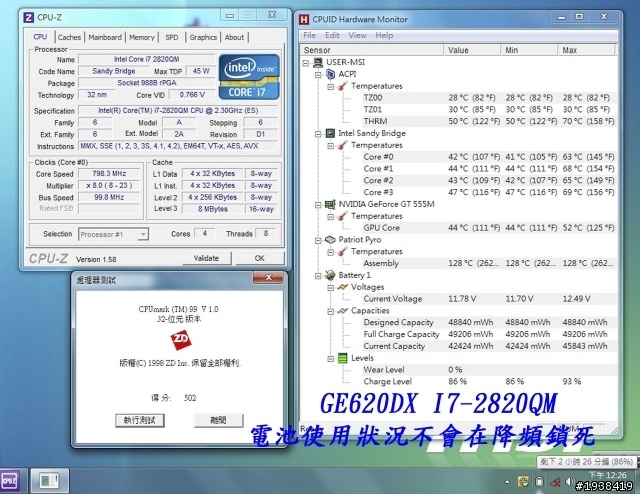The height and width of the screenshot is (494, 640).
Task: Select the CPU tab in CPU-Z
Action: click(40, 37)
